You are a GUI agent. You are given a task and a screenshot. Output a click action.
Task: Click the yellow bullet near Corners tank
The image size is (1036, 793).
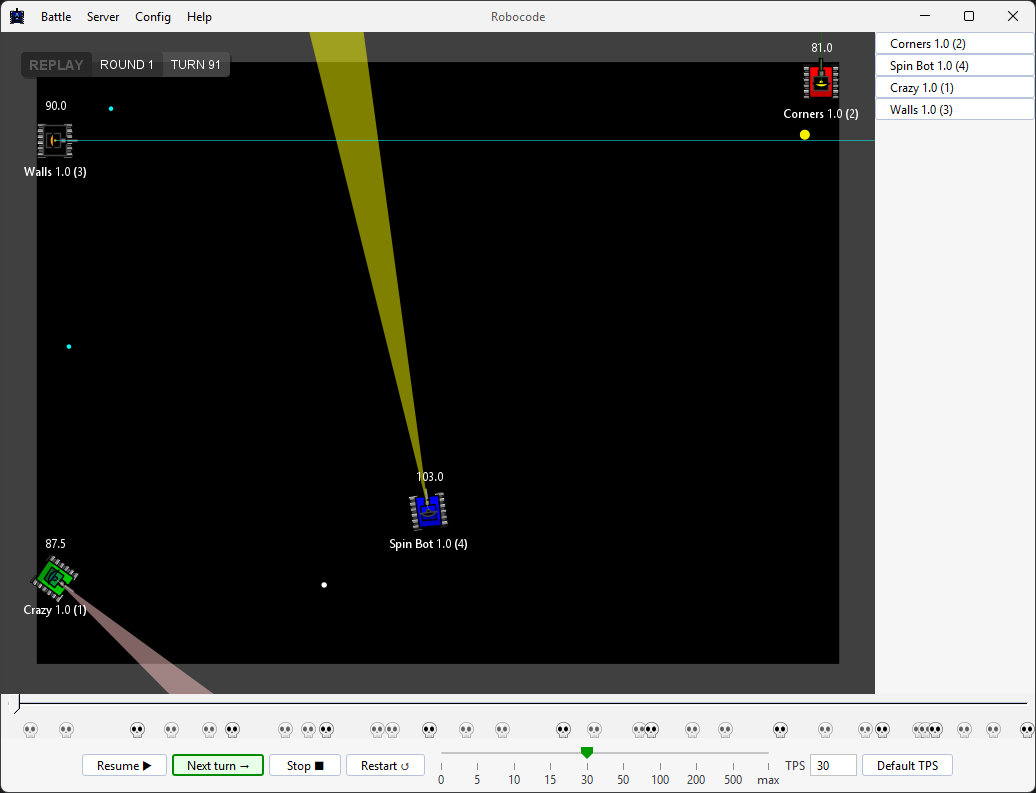point(804,135)
